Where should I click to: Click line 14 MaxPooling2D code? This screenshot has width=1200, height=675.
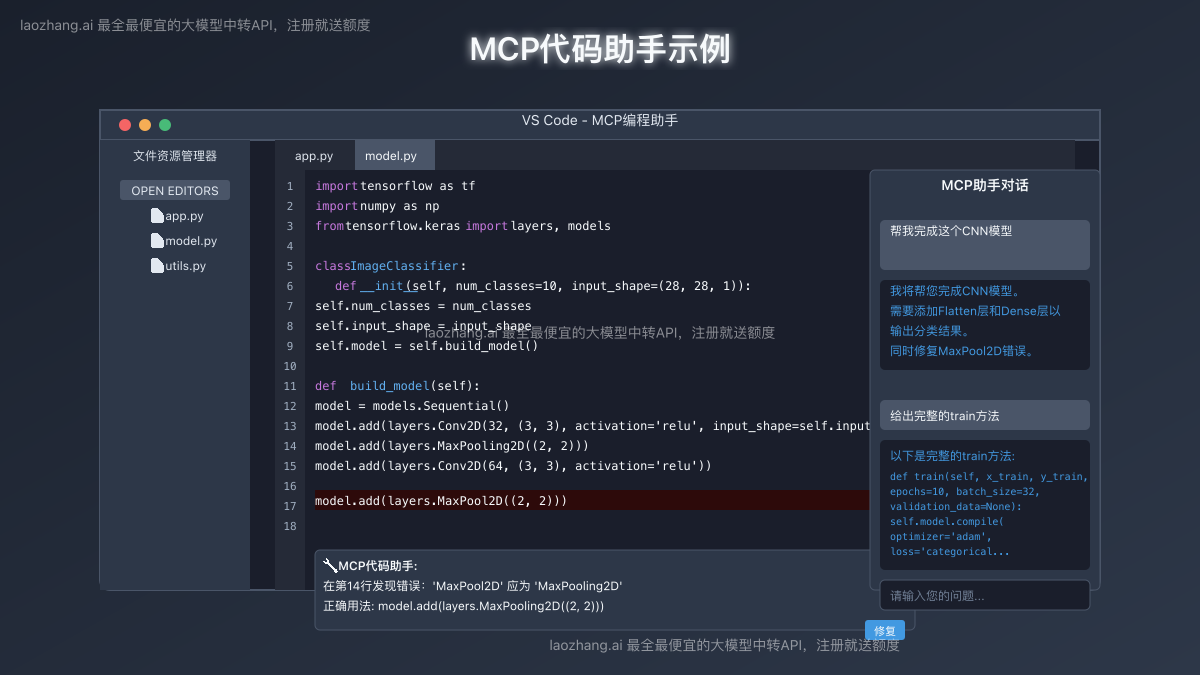452,446
